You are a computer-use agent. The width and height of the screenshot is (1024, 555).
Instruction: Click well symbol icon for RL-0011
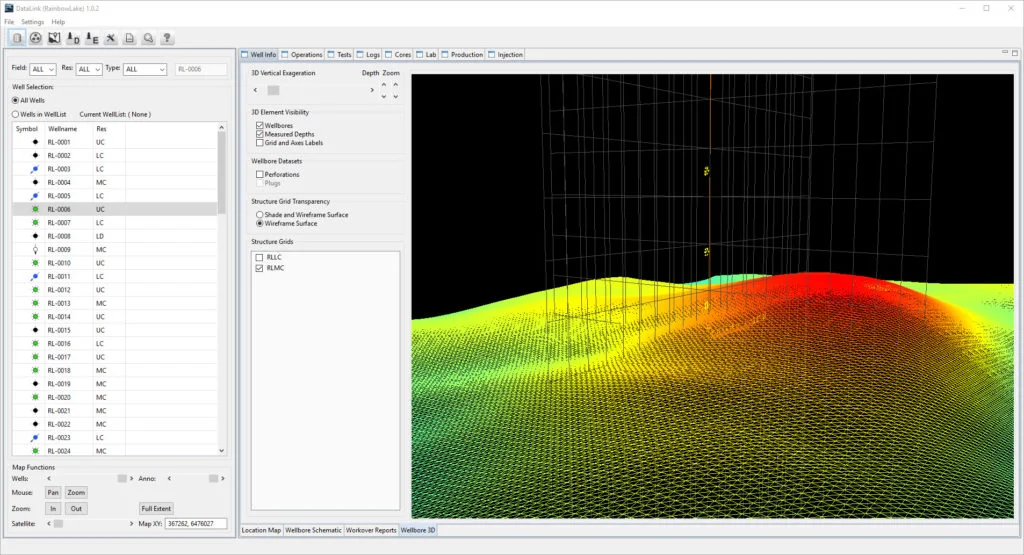(35, 277)
